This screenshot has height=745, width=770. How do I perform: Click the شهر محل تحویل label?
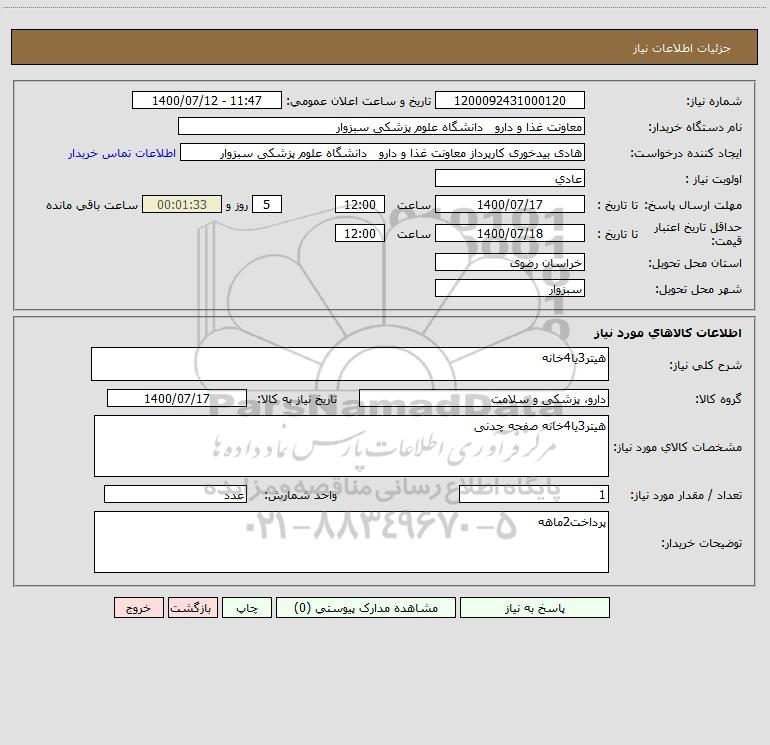click(x=699, y=289)
